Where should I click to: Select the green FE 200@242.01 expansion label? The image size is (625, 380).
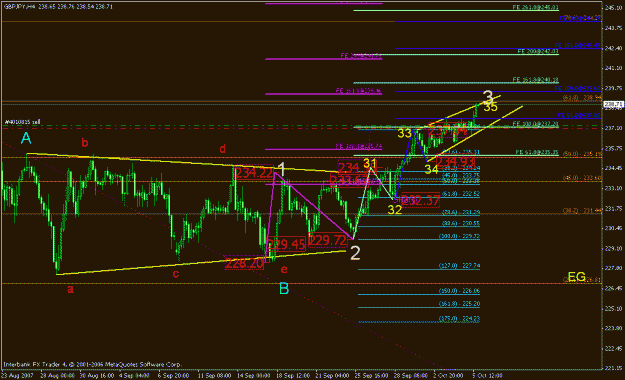[x=538, y=51]
